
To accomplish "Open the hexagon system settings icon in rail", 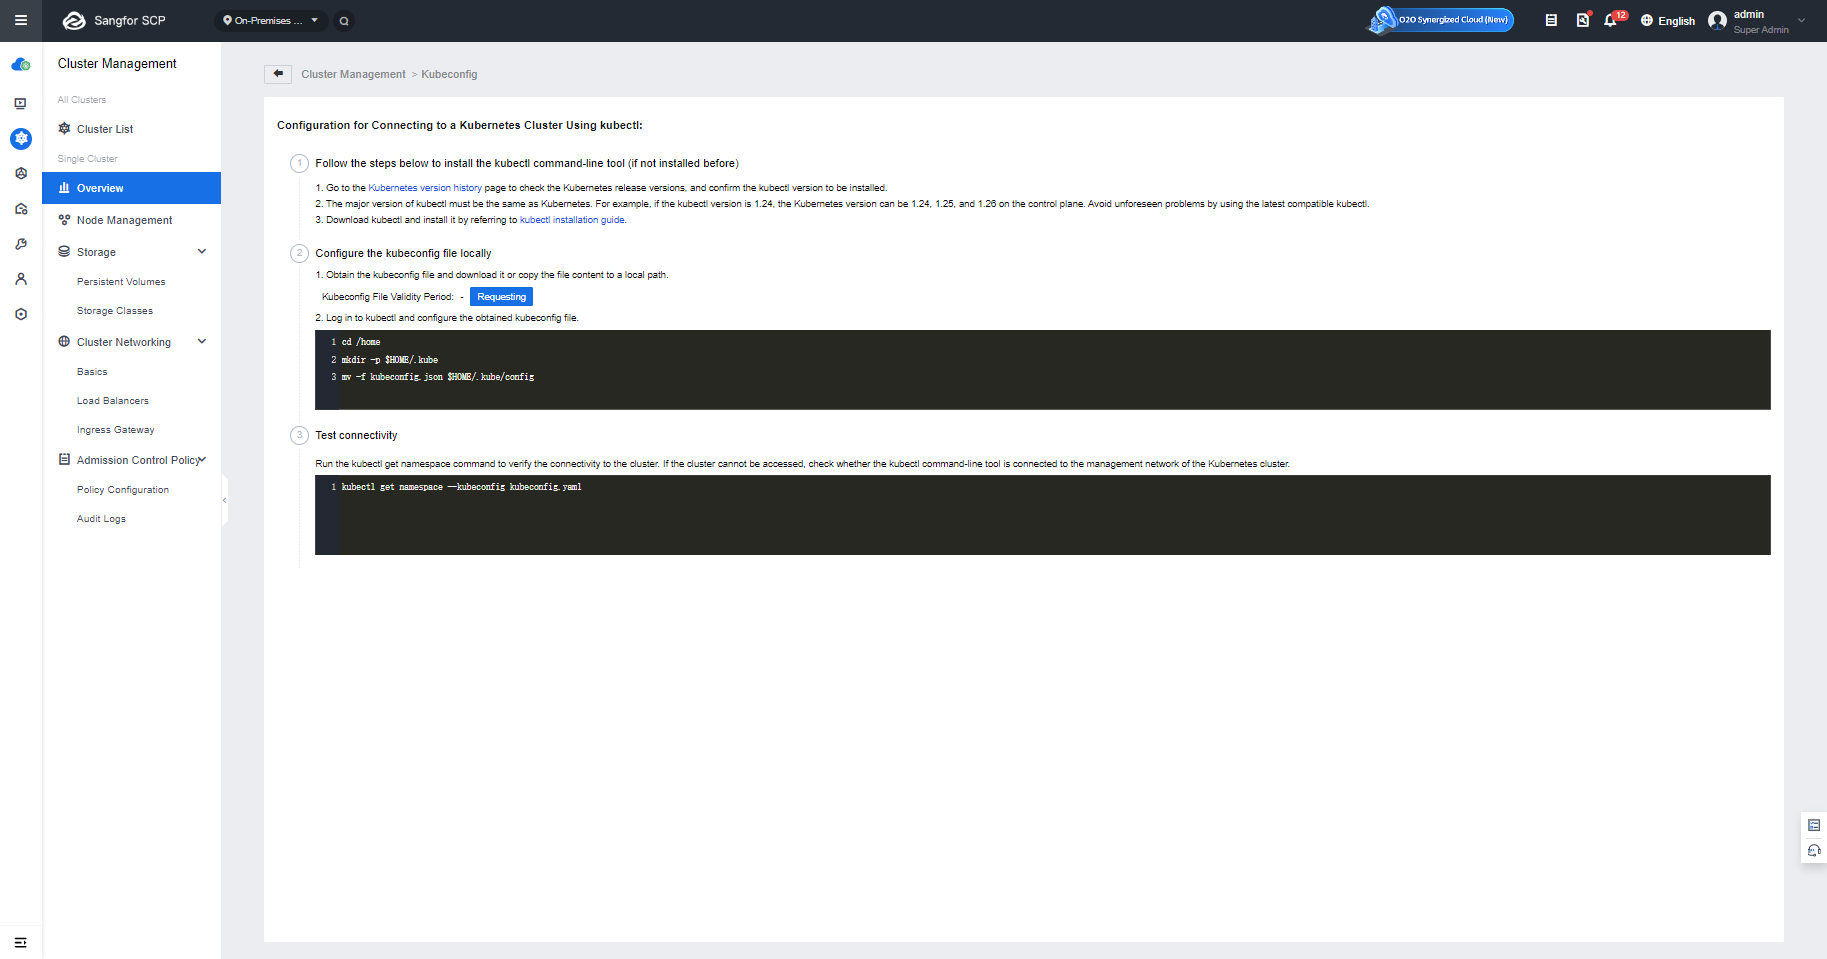I will [20, 314].
